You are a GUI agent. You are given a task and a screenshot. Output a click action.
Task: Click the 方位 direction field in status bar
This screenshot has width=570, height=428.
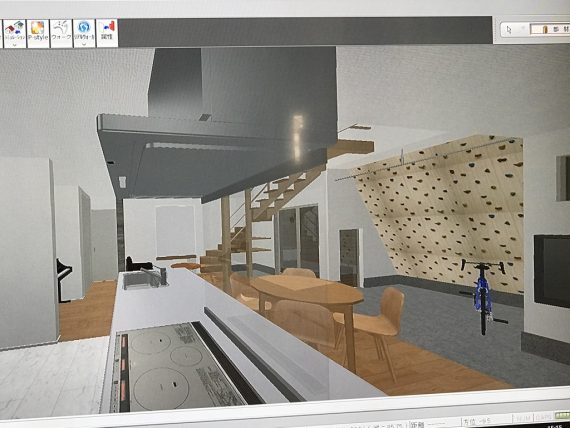pos(486,422)
